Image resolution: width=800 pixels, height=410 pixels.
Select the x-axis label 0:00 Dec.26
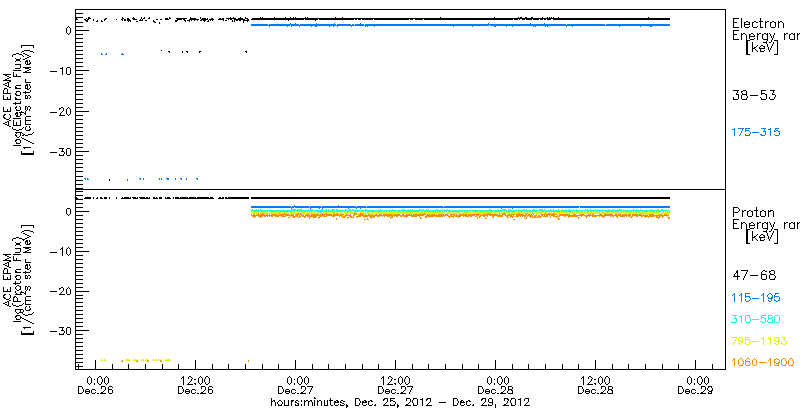96,386
